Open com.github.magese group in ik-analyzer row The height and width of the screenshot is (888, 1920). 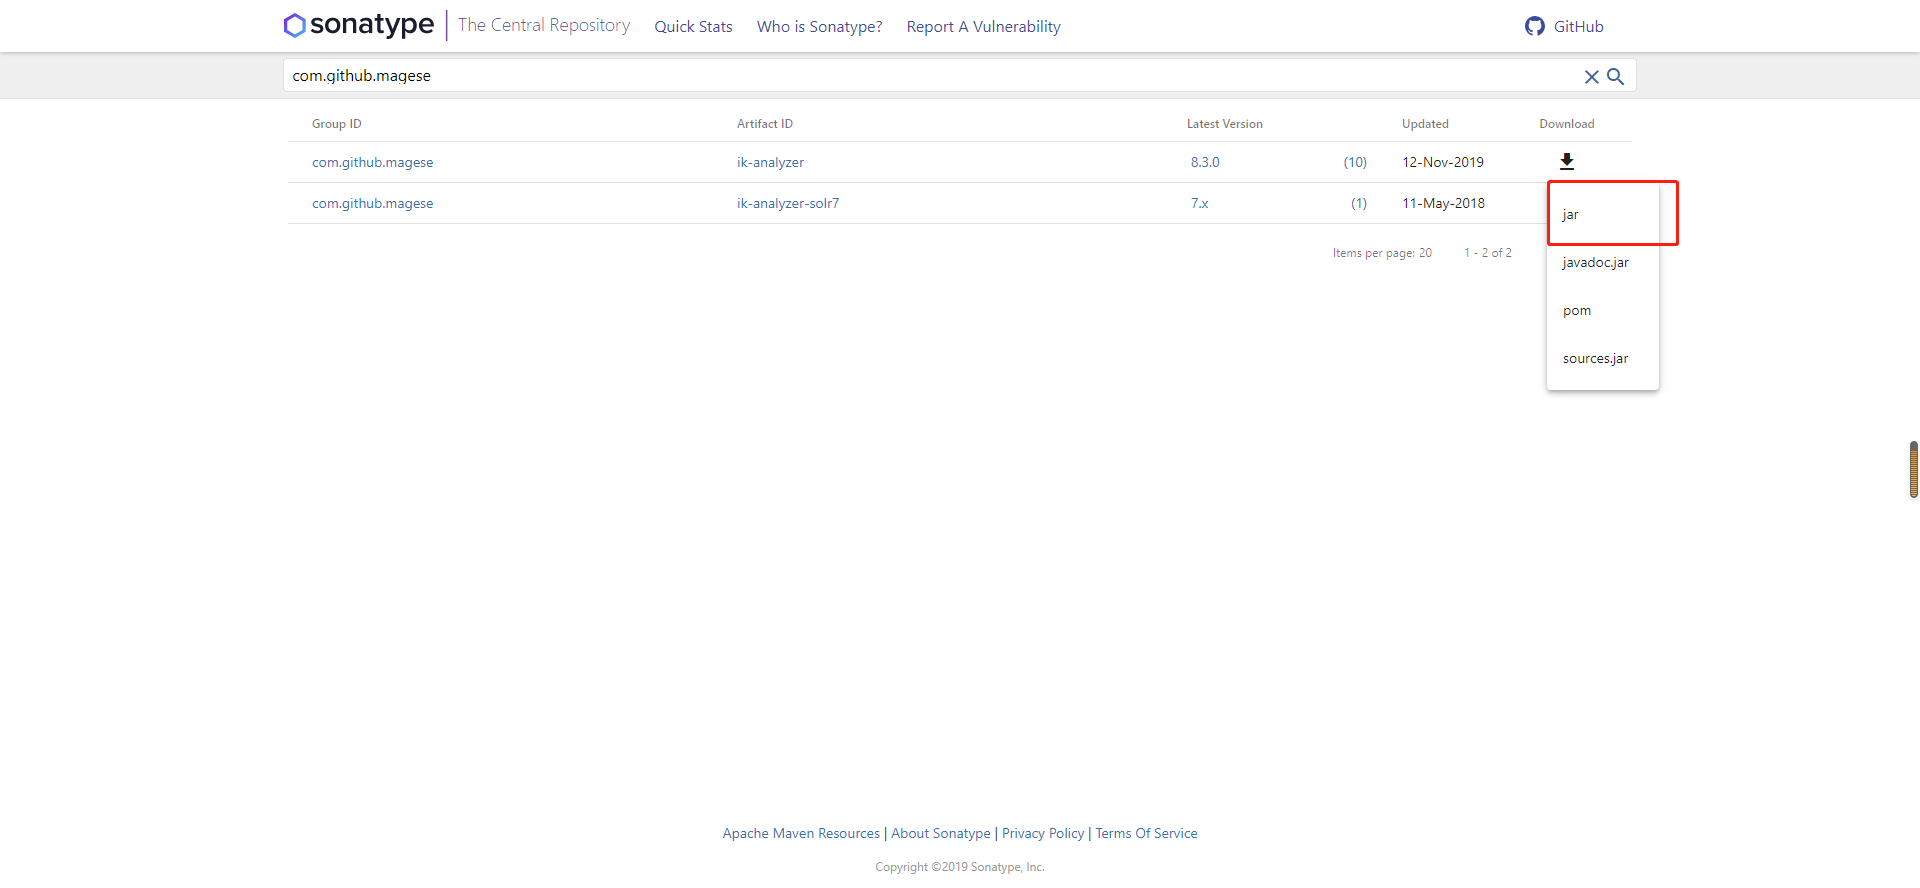pyautogui.click(x=372, y=162)
